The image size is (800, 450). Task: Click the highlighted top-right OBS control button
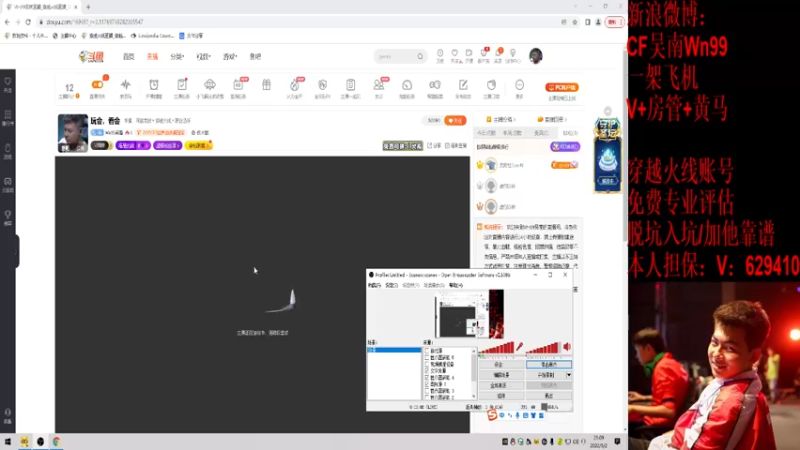[549, 365]
